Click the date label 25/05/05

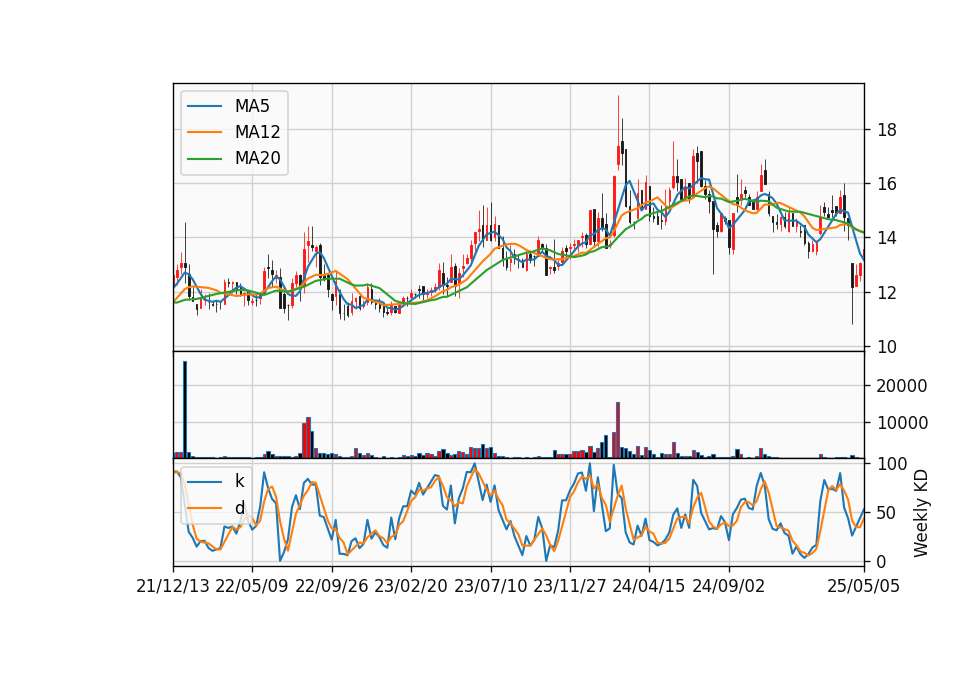tap(864, 587)
